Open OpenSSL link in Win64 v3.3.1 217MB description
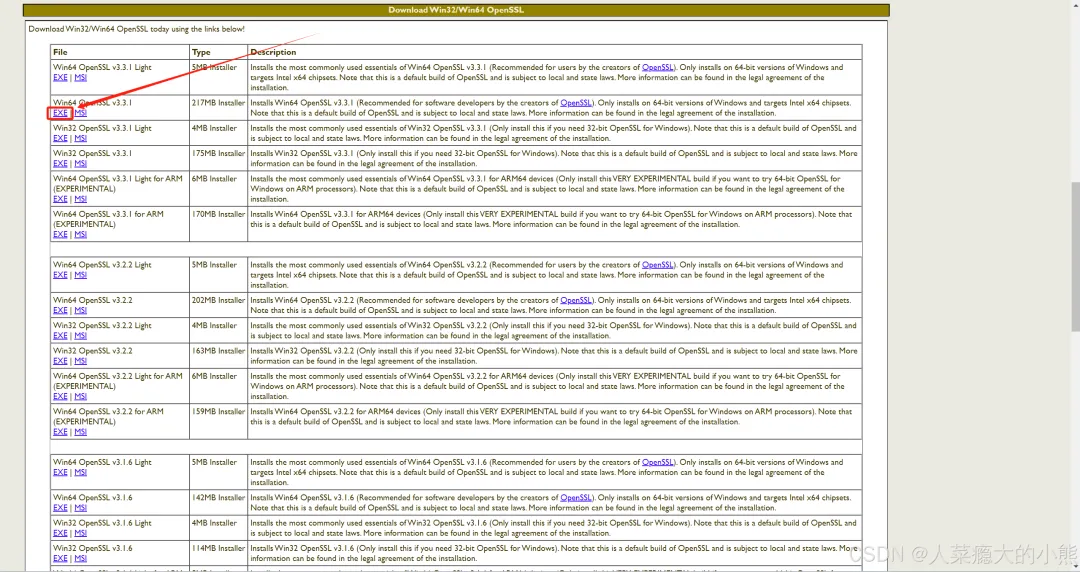Screen dimensions: 1080x572 coord(576,103)
